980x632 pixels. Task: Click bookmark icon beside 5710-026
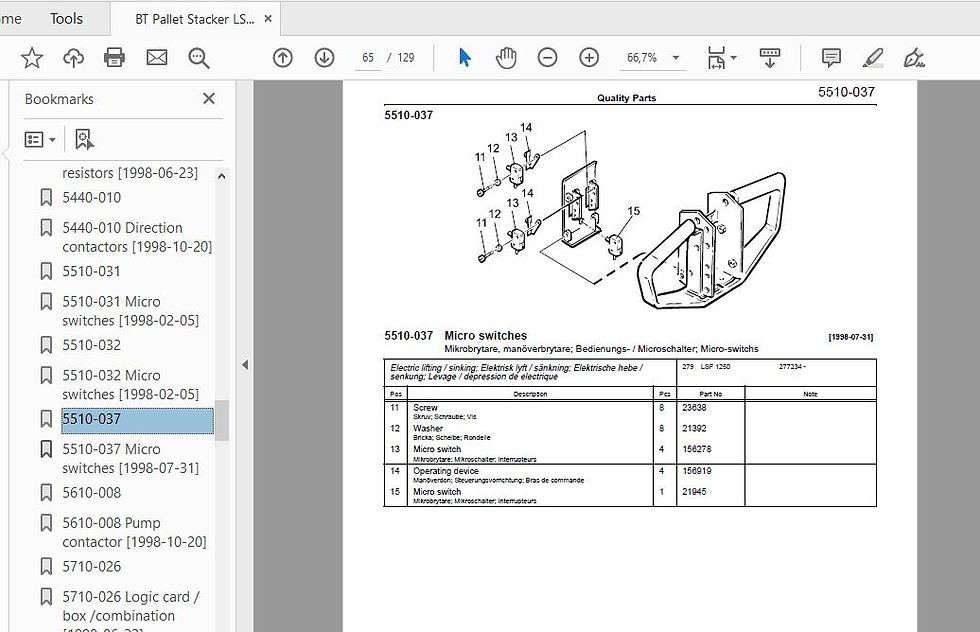[46, 566]
